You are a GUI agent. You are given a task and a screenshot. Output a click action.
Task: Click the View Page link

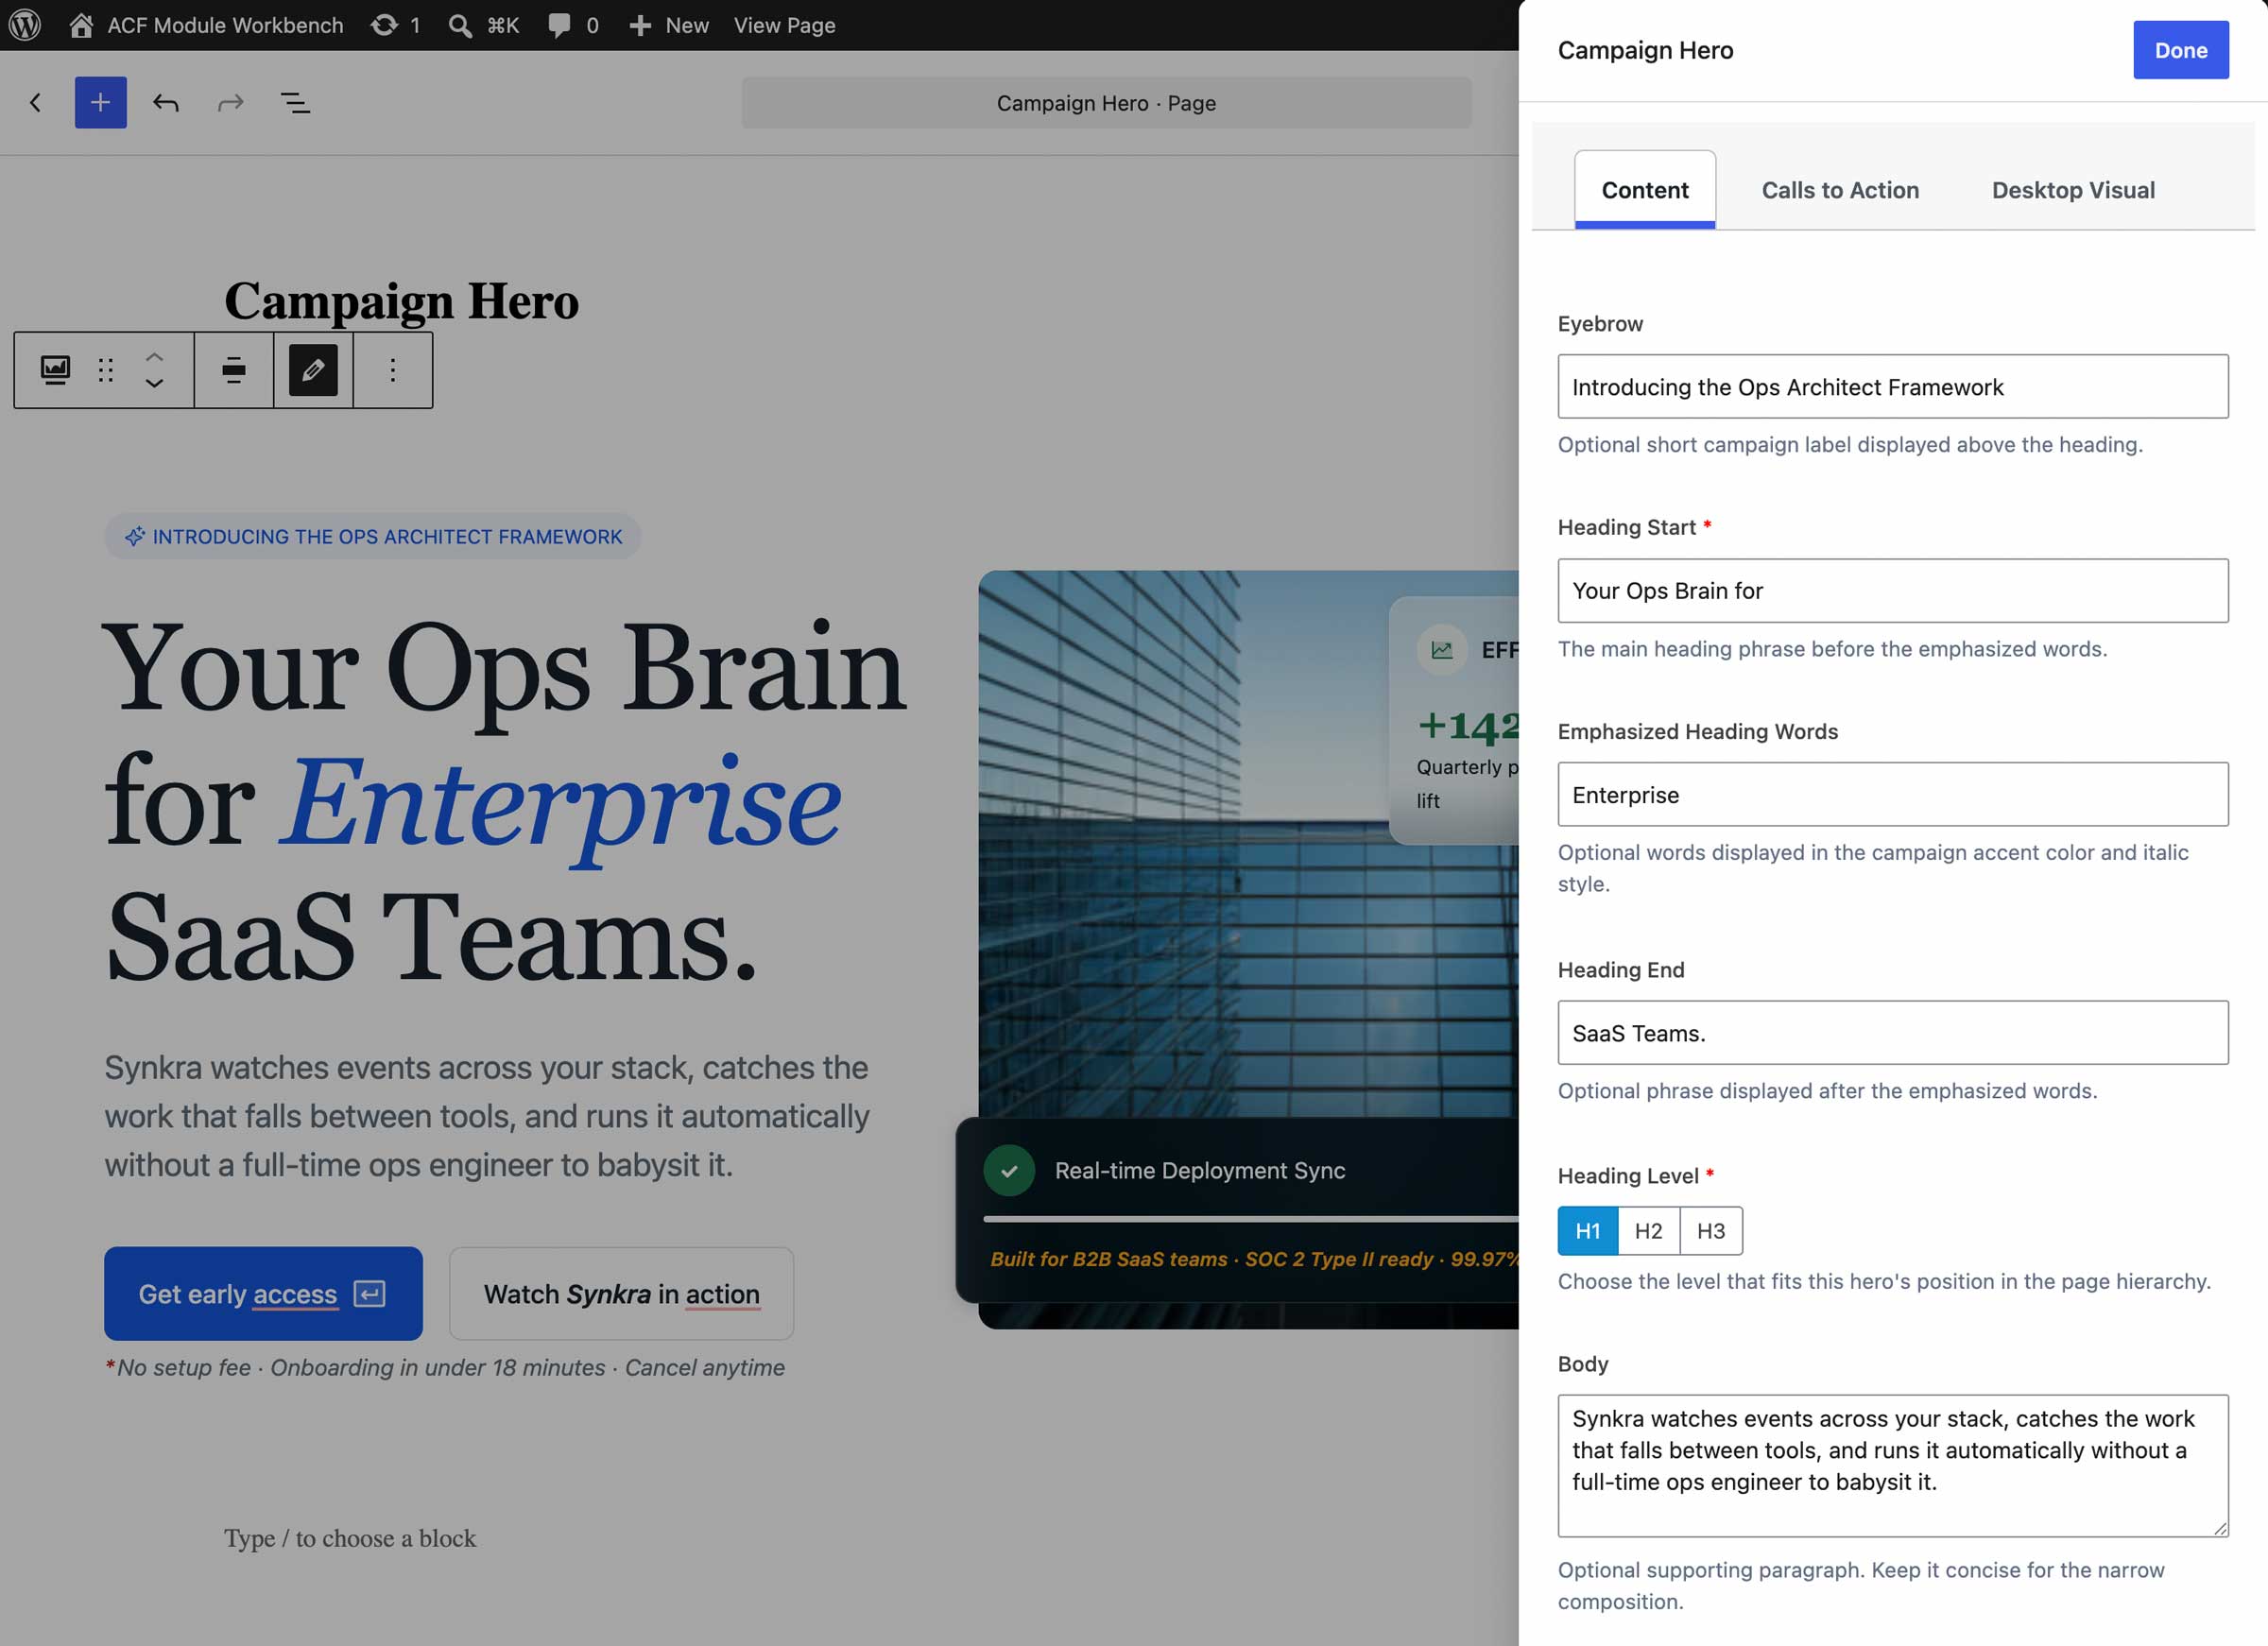[785, 25]
